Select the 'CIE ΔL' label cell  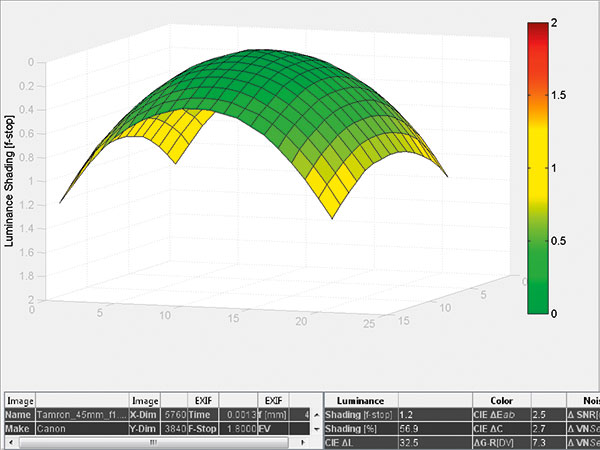tap(361, 443)
